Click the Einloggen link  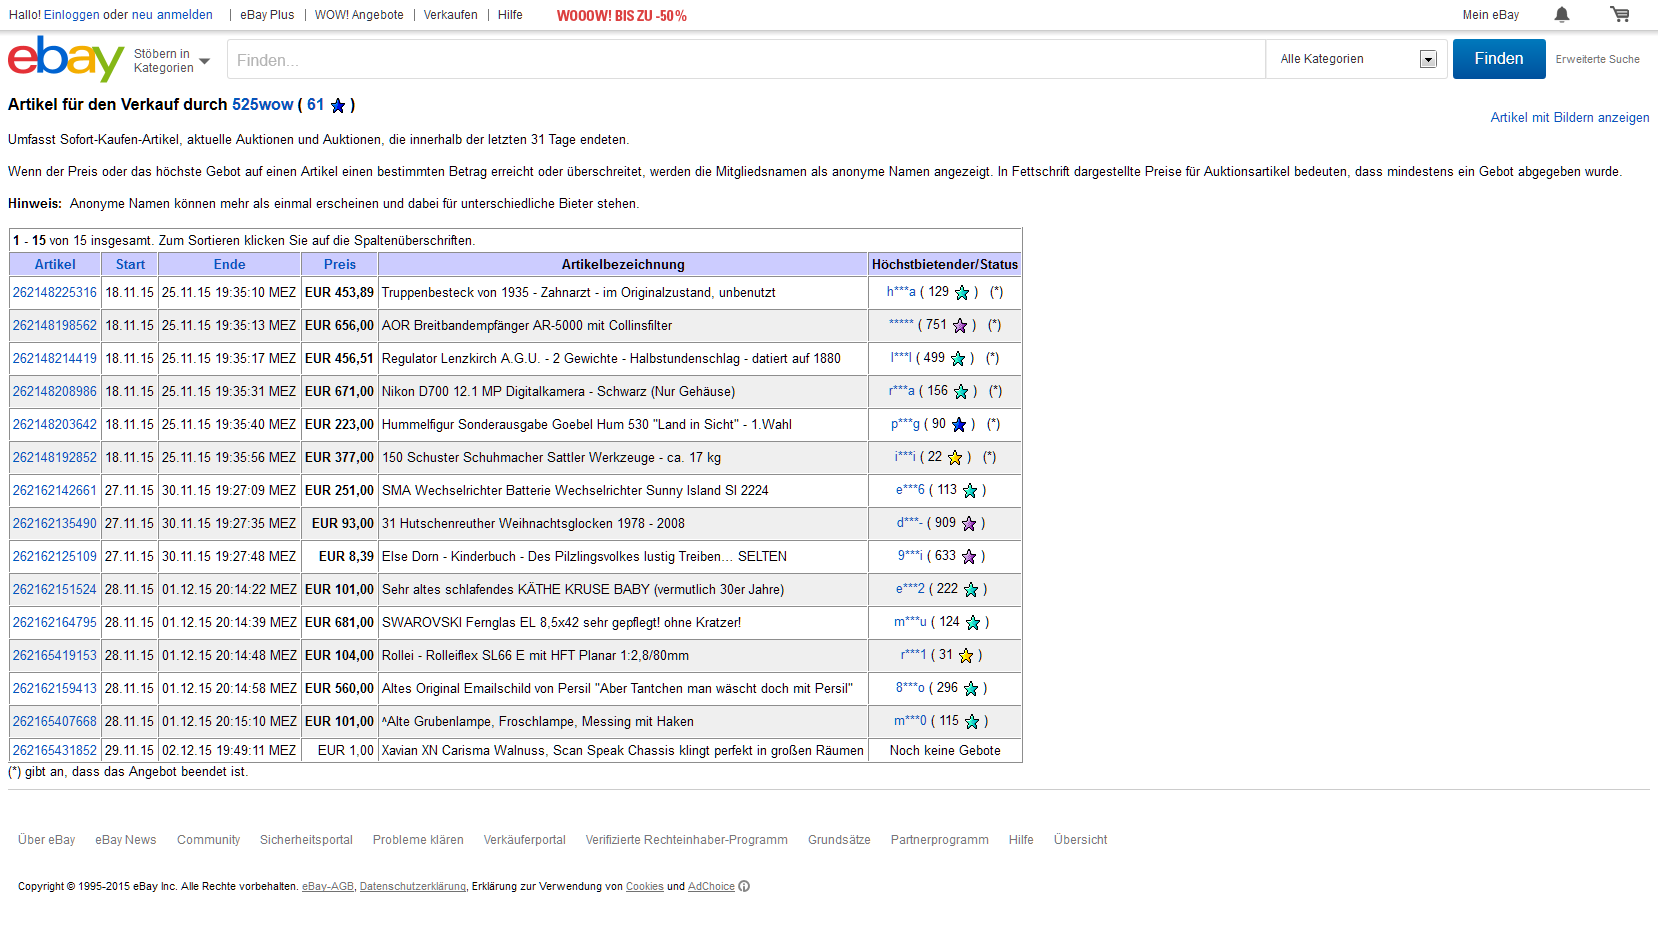tap(72, 15)
